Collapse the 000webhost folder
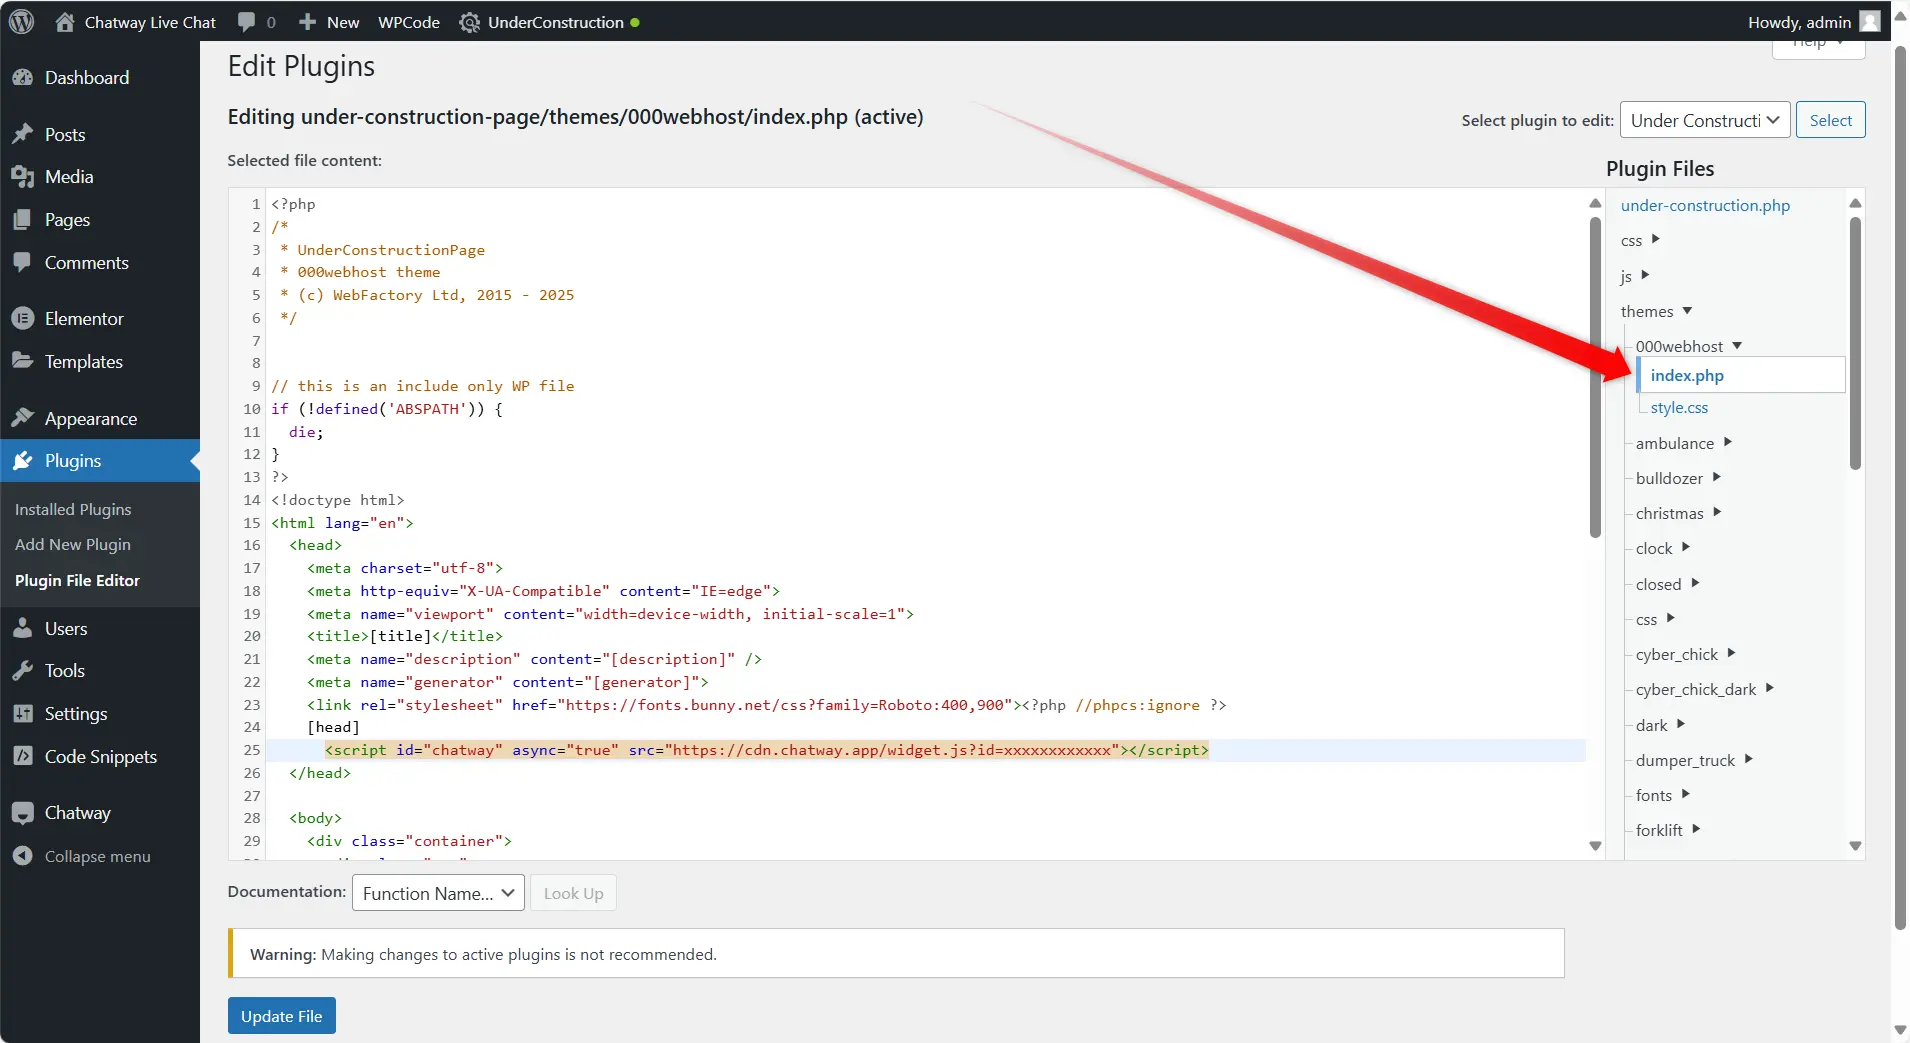 coord(1737,346)
